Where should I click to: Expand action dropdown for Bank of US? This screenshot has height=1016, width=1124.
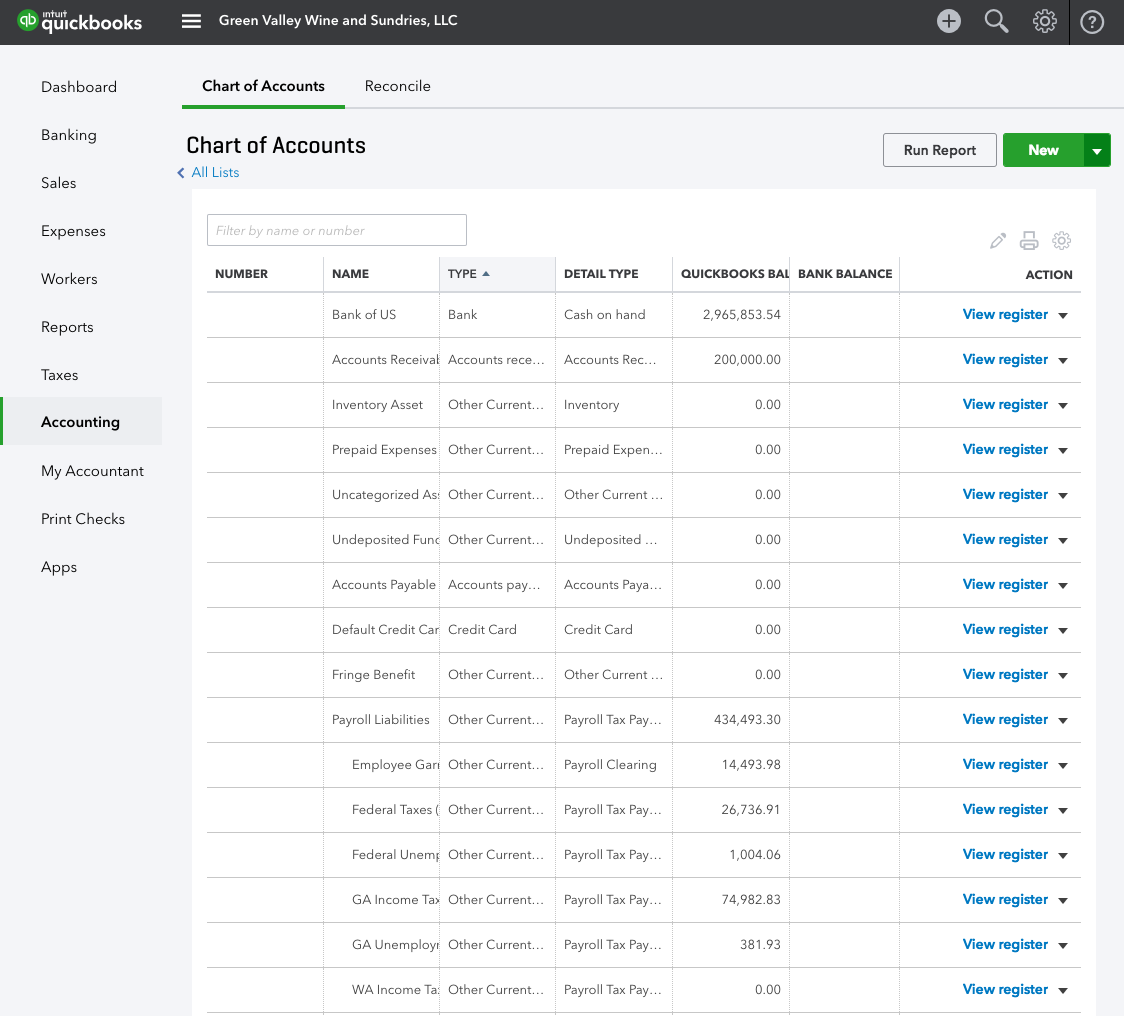pyautogui.click(x=1063, y=316)
